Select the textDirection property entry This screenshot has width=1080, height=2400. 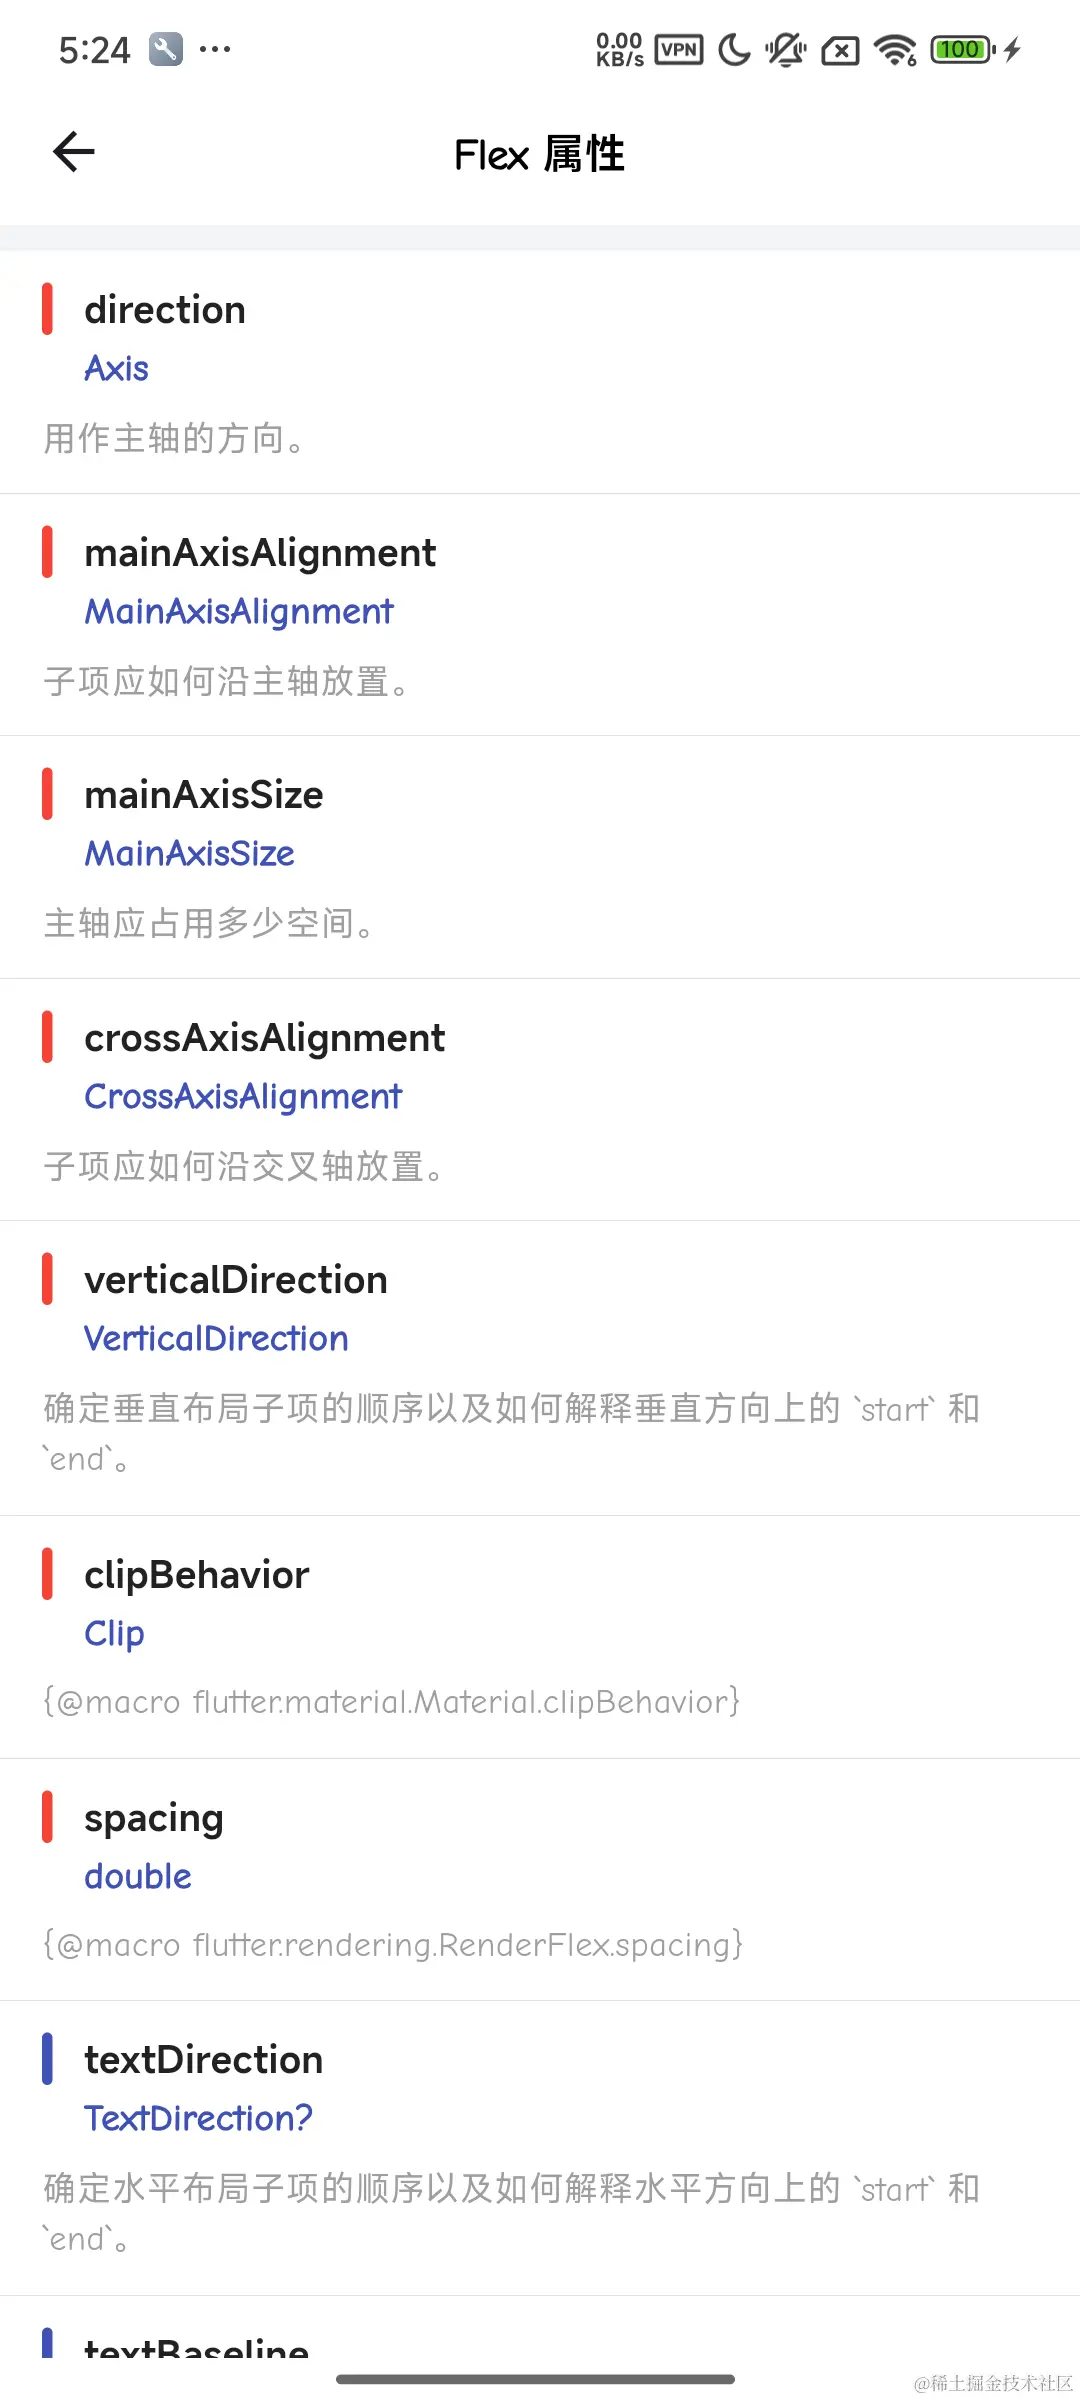click(x=540, y=2148)
